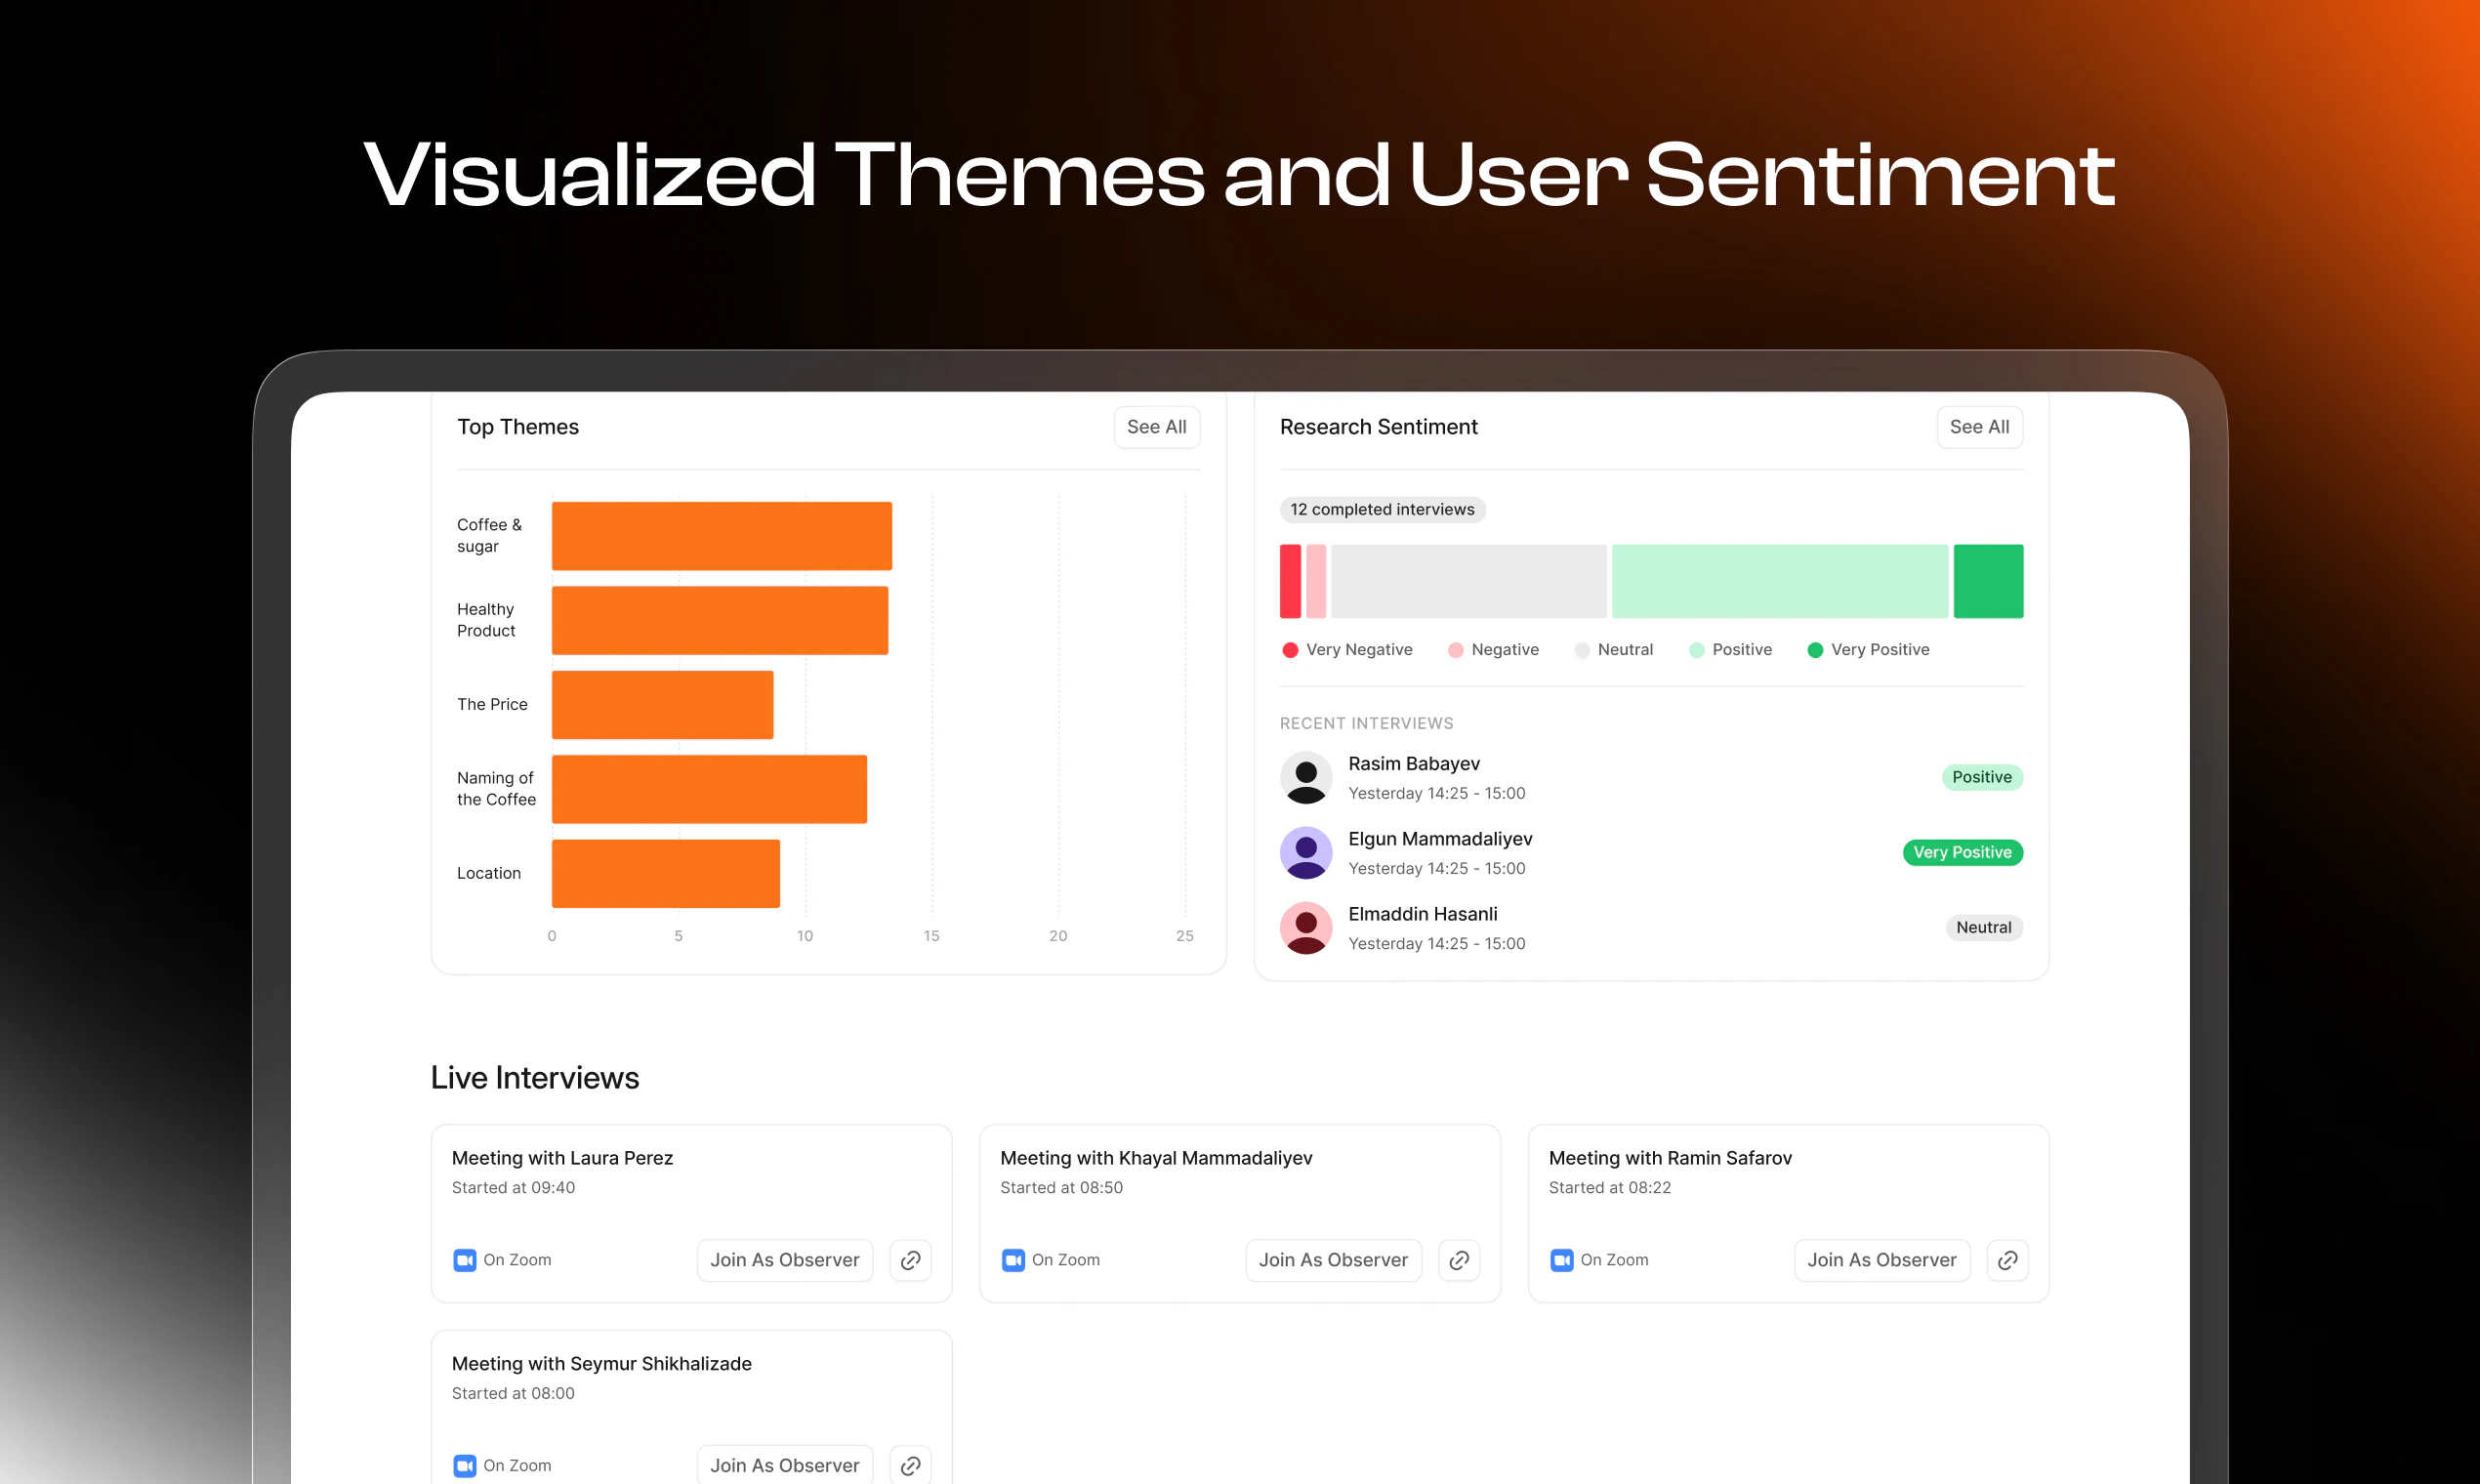2480x1484 pixels.
Task: Click the Very Positive legend item
Action: [x=1868, y=650]
